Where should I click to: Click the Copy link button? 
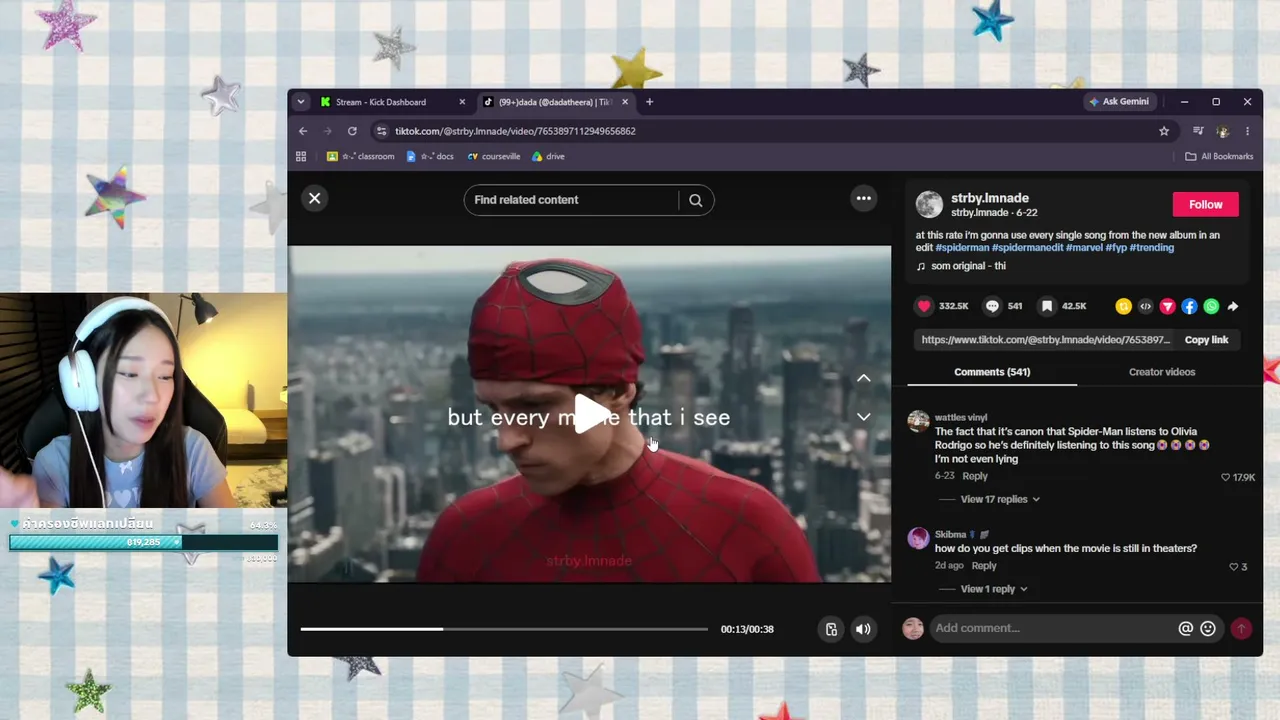(x=1206, y=340)
